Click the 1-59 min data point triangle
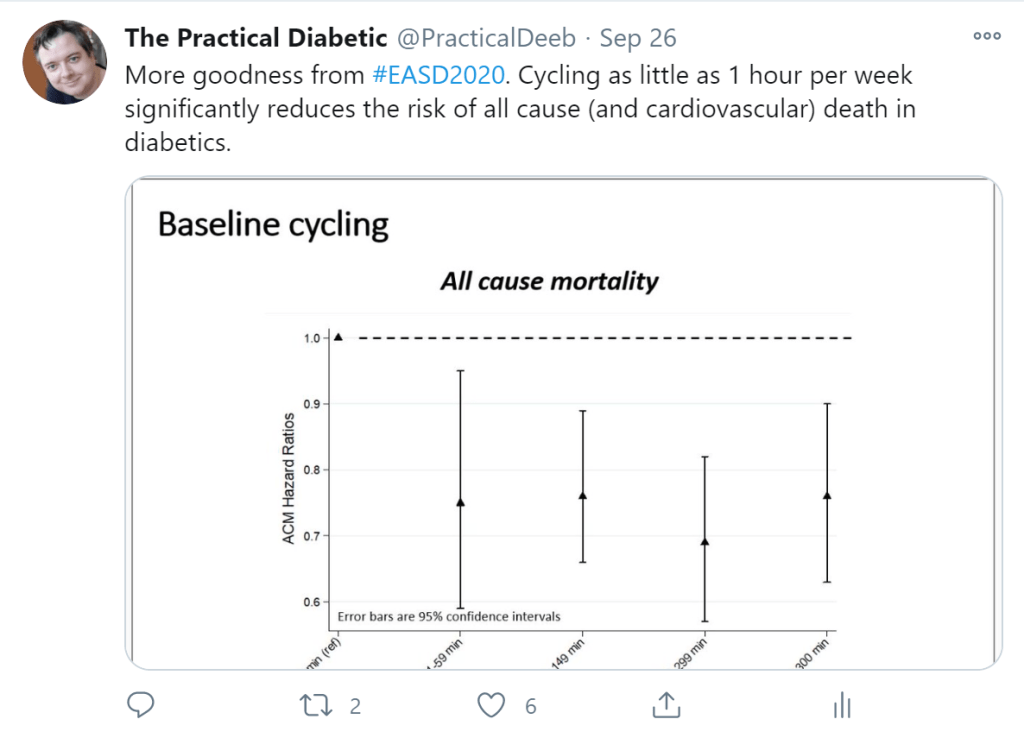1024x738 pixels. 460,502
